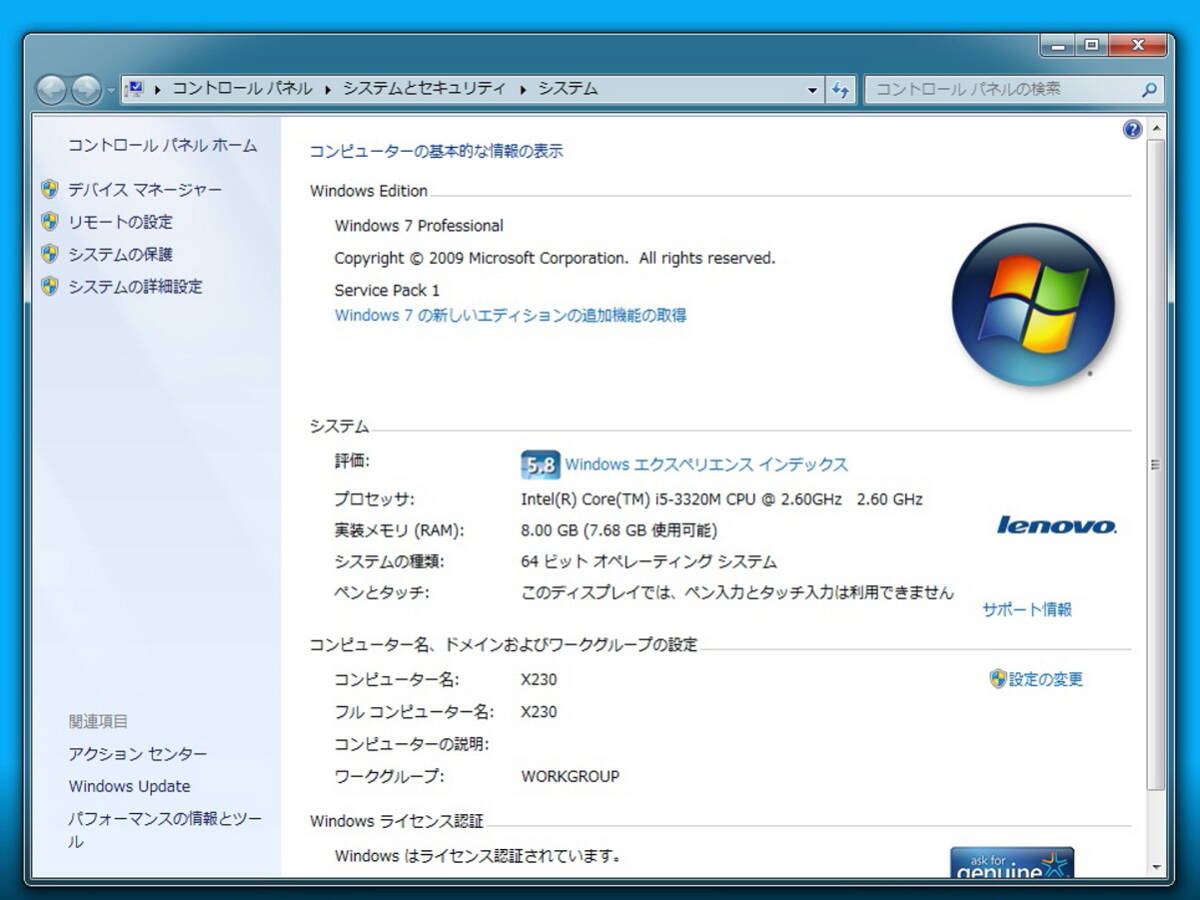1200x900 pixels.
Task: Click the Lenovo logo
Action: click(1056, 525)
